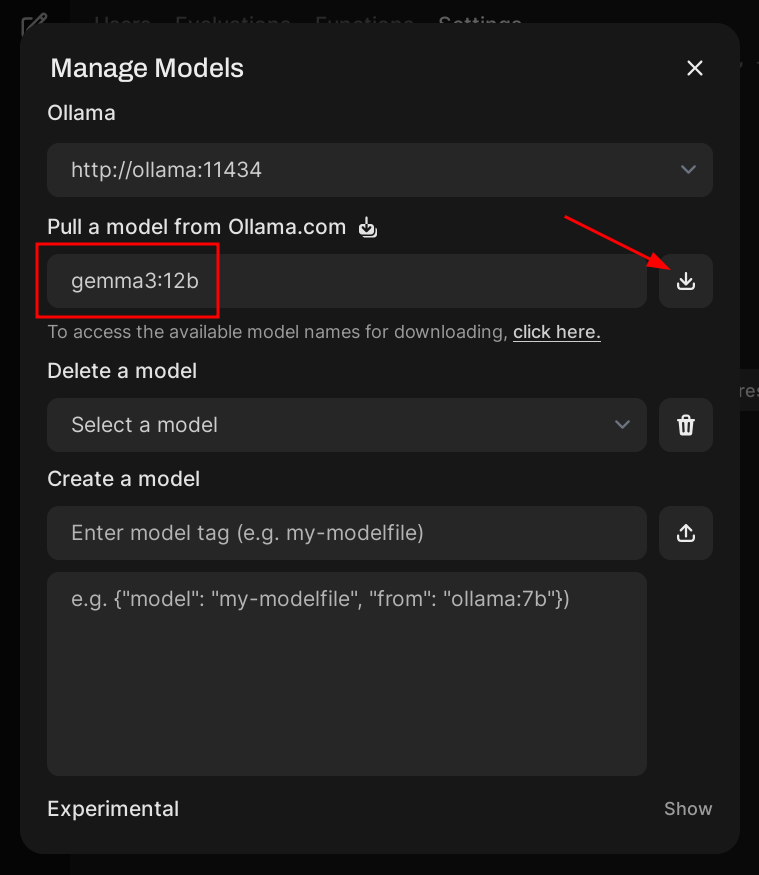The width and height of the screenshot is (759, 875).
Task: Click the trash icon to delete a model
Action: click(x=685, y=425)
